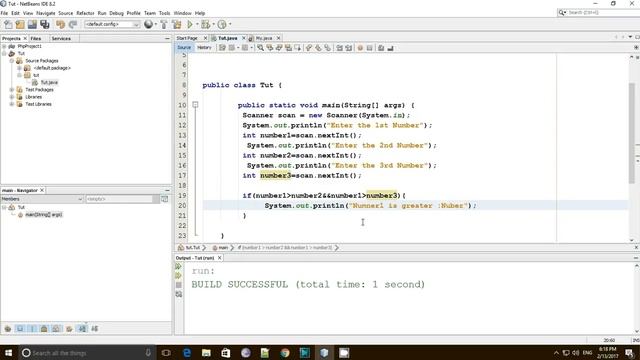This screenshot has width=640, height=360.
Task: Click the Profile Project toolbar icon
Action: pyautogui.click(x=222, y=24)
